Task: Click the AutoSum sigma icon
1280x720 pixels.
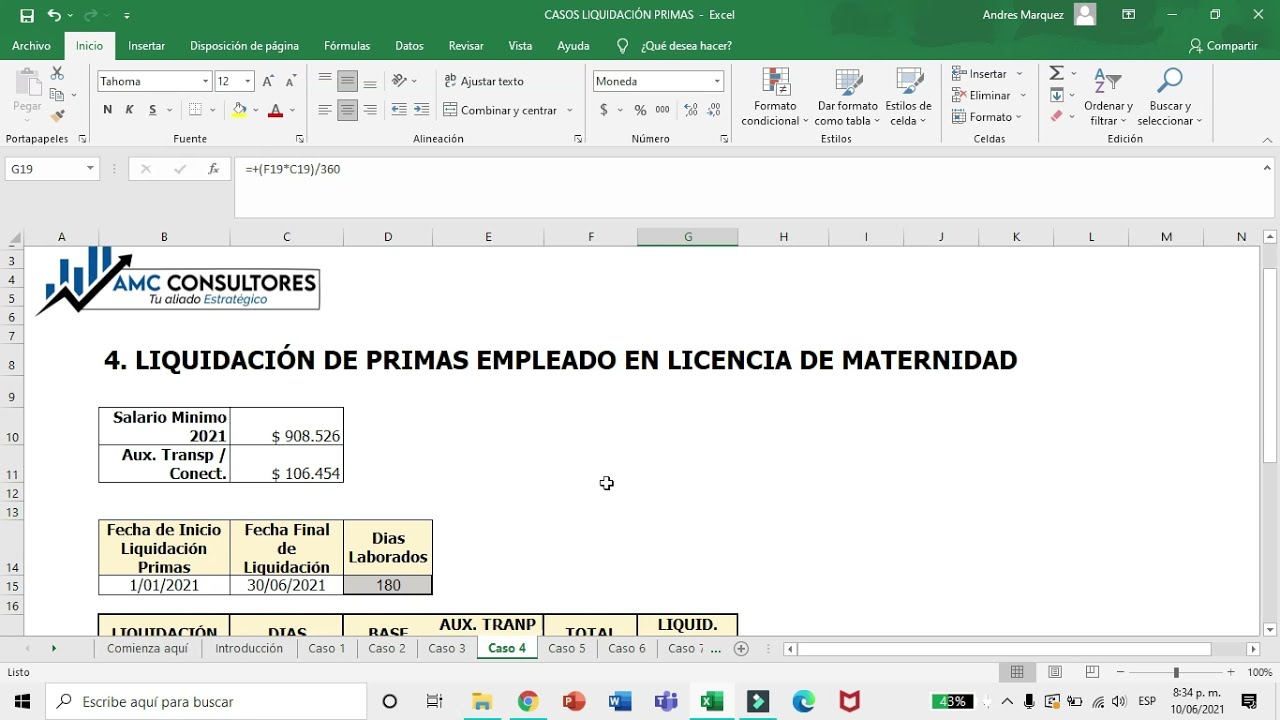Action: (x=1056, y=74)
